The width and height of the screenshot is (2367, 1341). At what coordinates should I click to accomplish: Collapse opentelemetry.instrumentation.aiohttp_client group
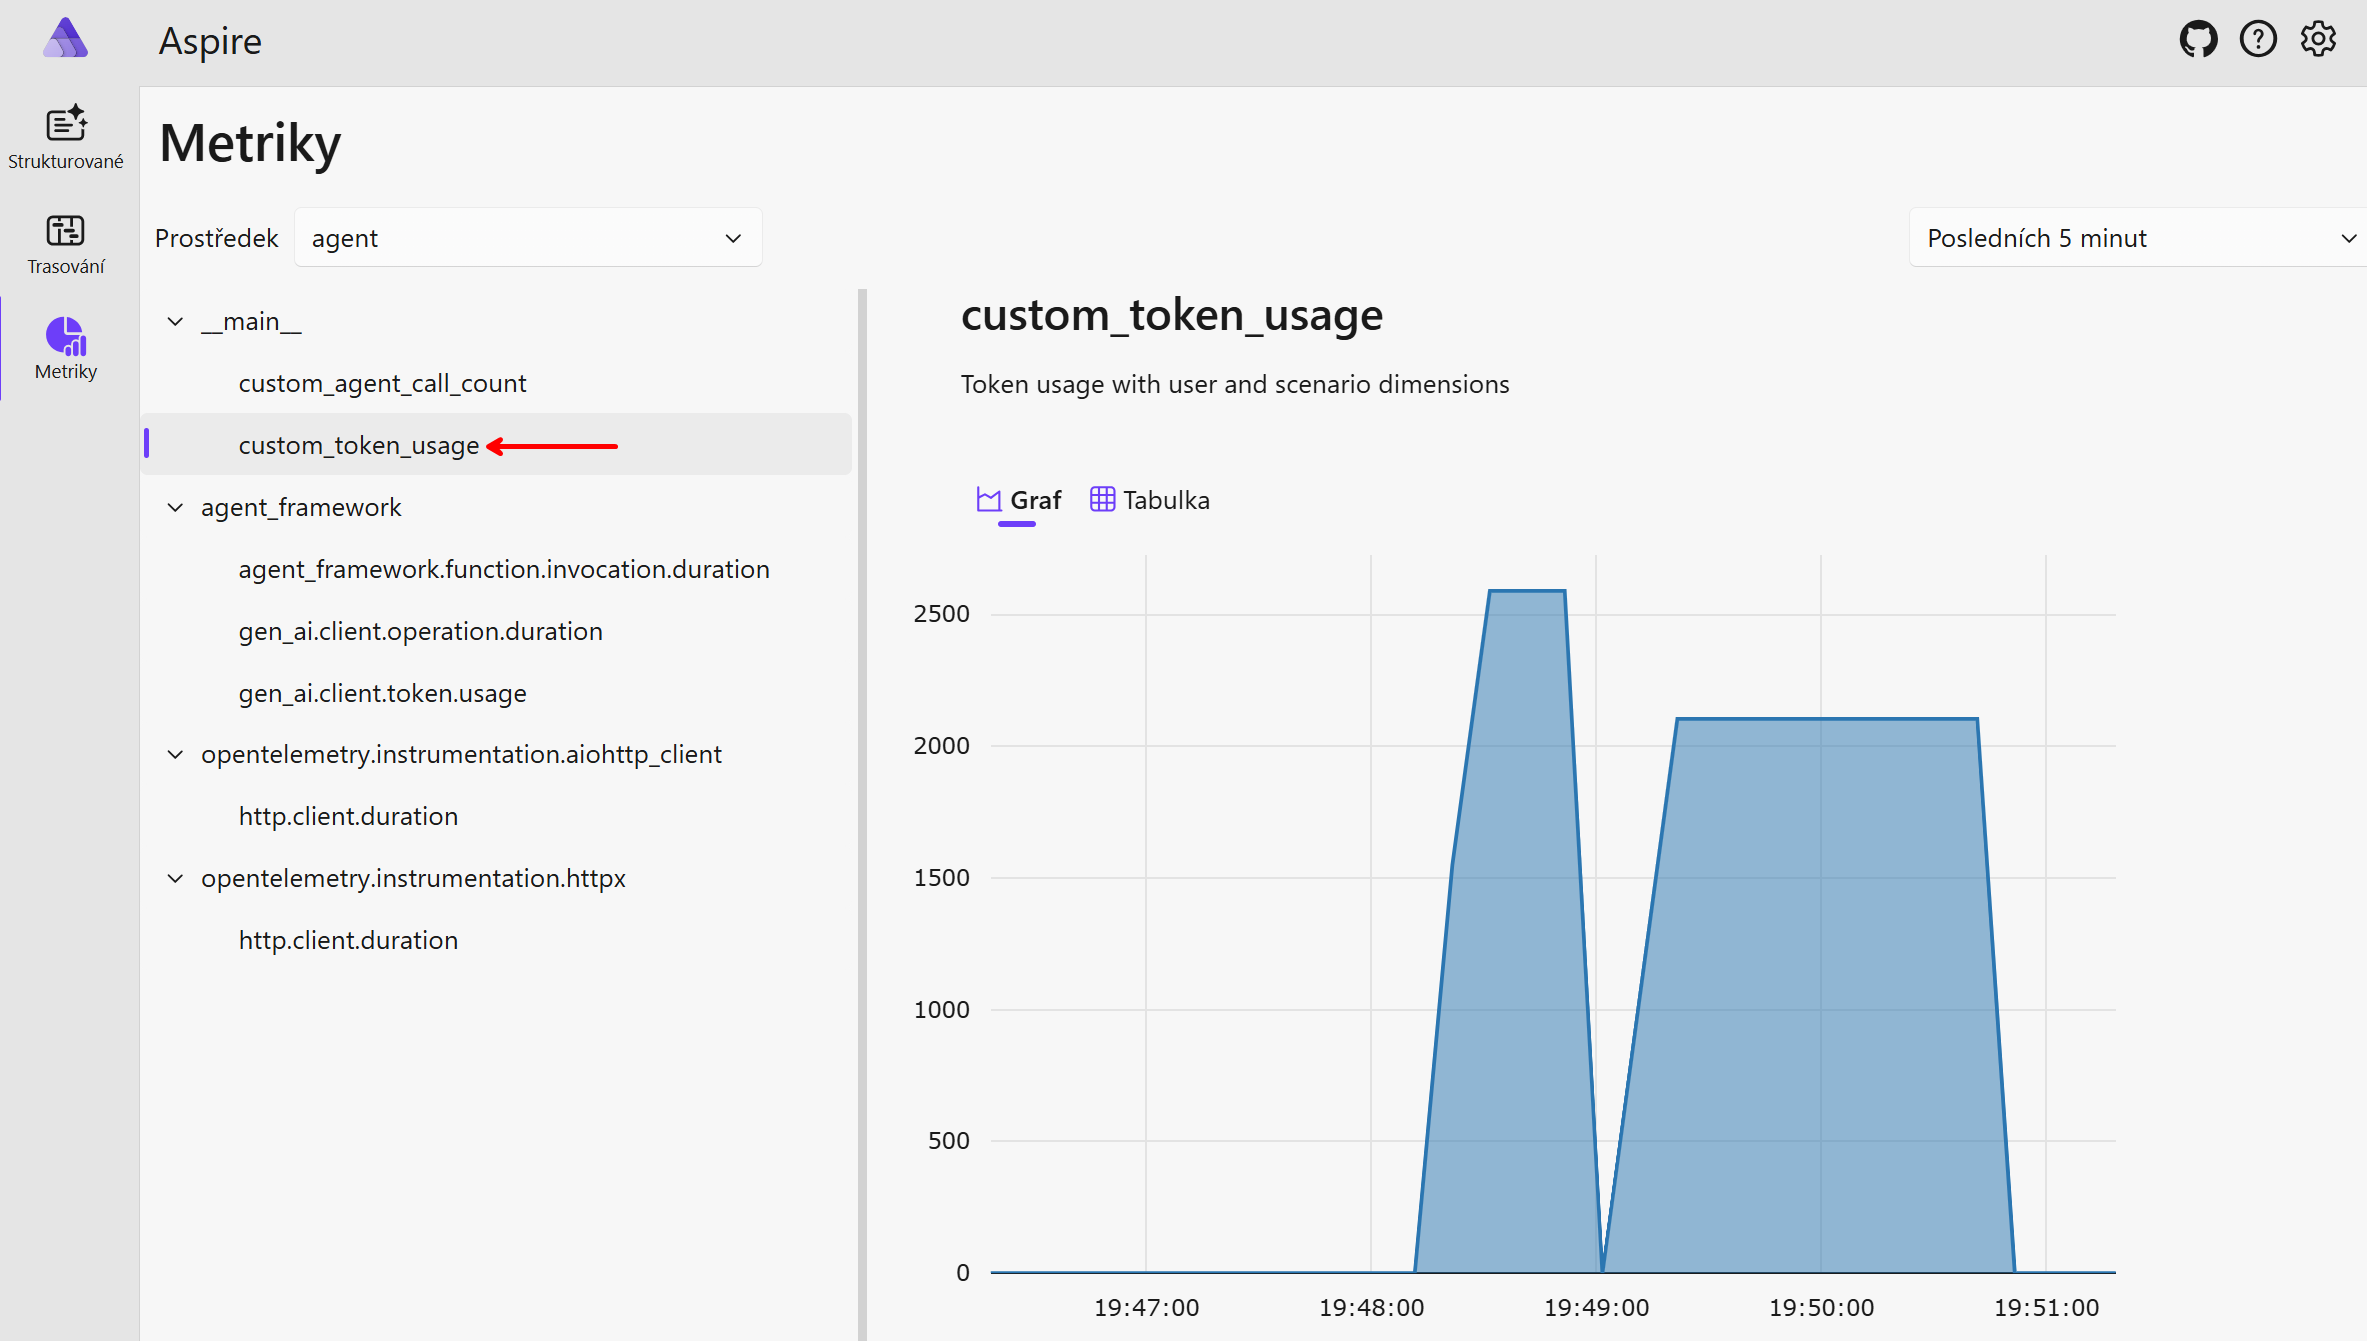(x=175, y=754)
